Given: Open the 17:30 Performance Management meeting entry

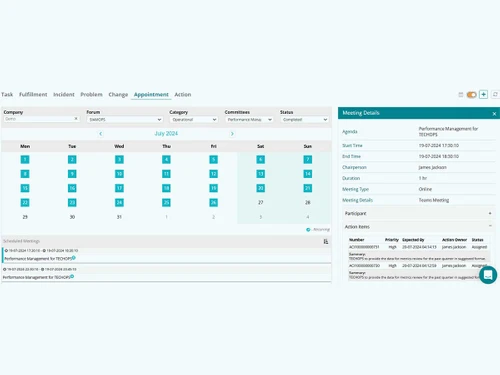Looking at the screenshot, I should coord(167,255).
